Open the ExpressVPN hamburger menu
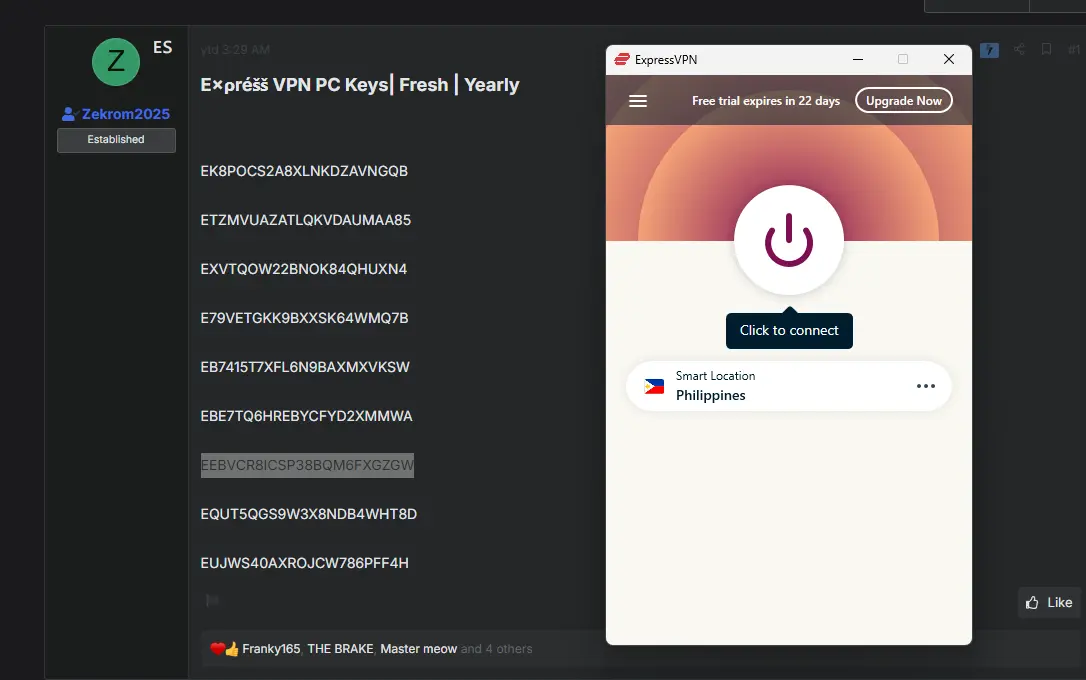This screenshot has height=680, width=1086. point(638,101)
